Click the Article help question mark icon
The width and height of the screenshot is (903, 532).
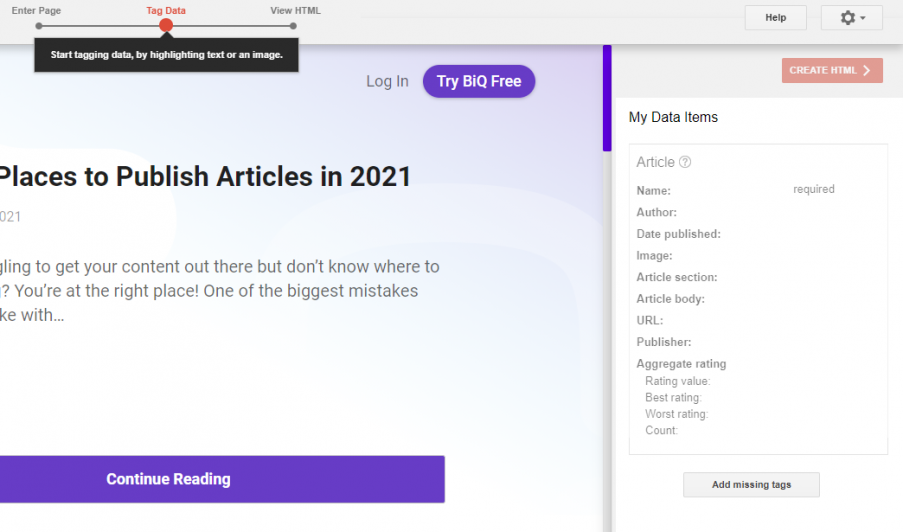point(685,162)
